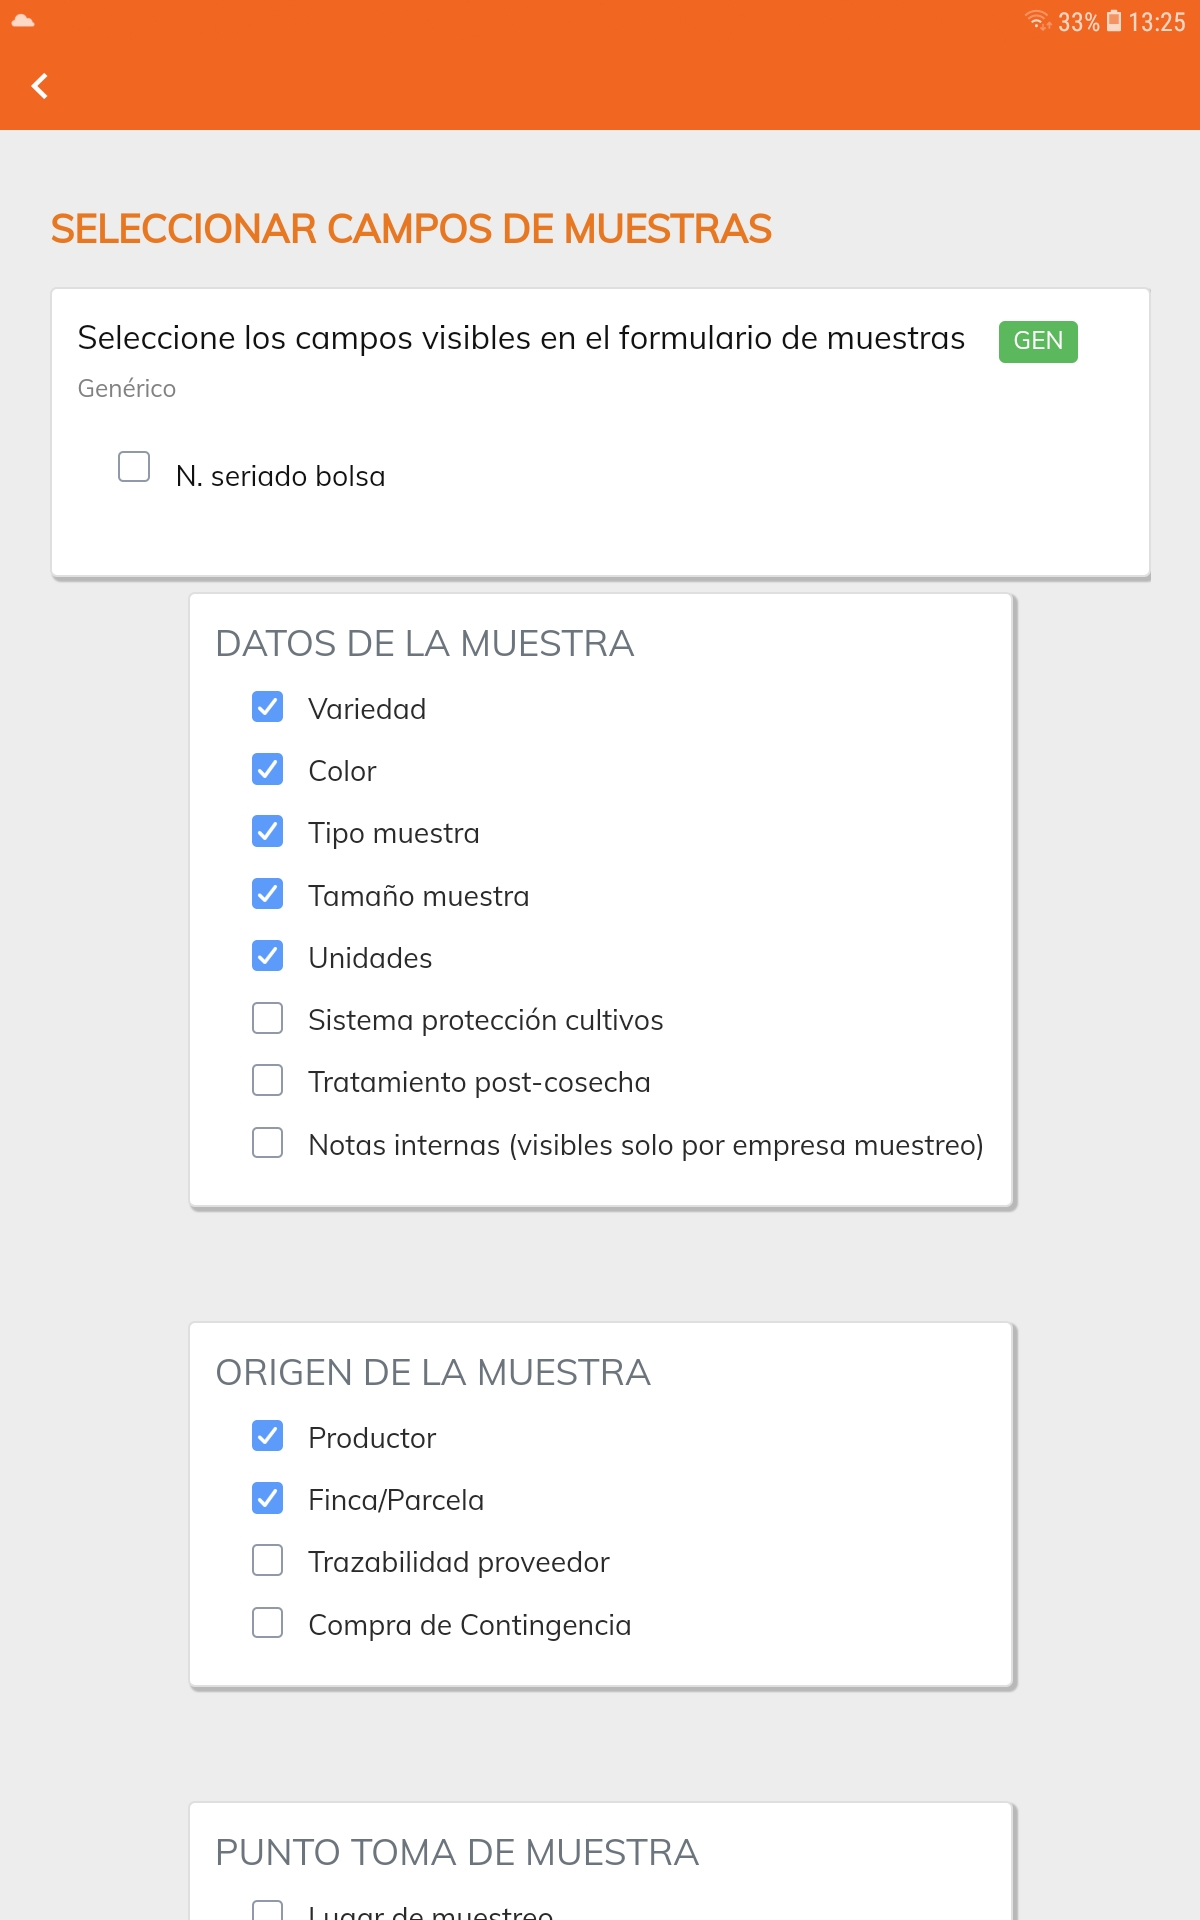
Task: Untick Tamaño muestra
Action: pyautogui.click(x=268, y=894)
